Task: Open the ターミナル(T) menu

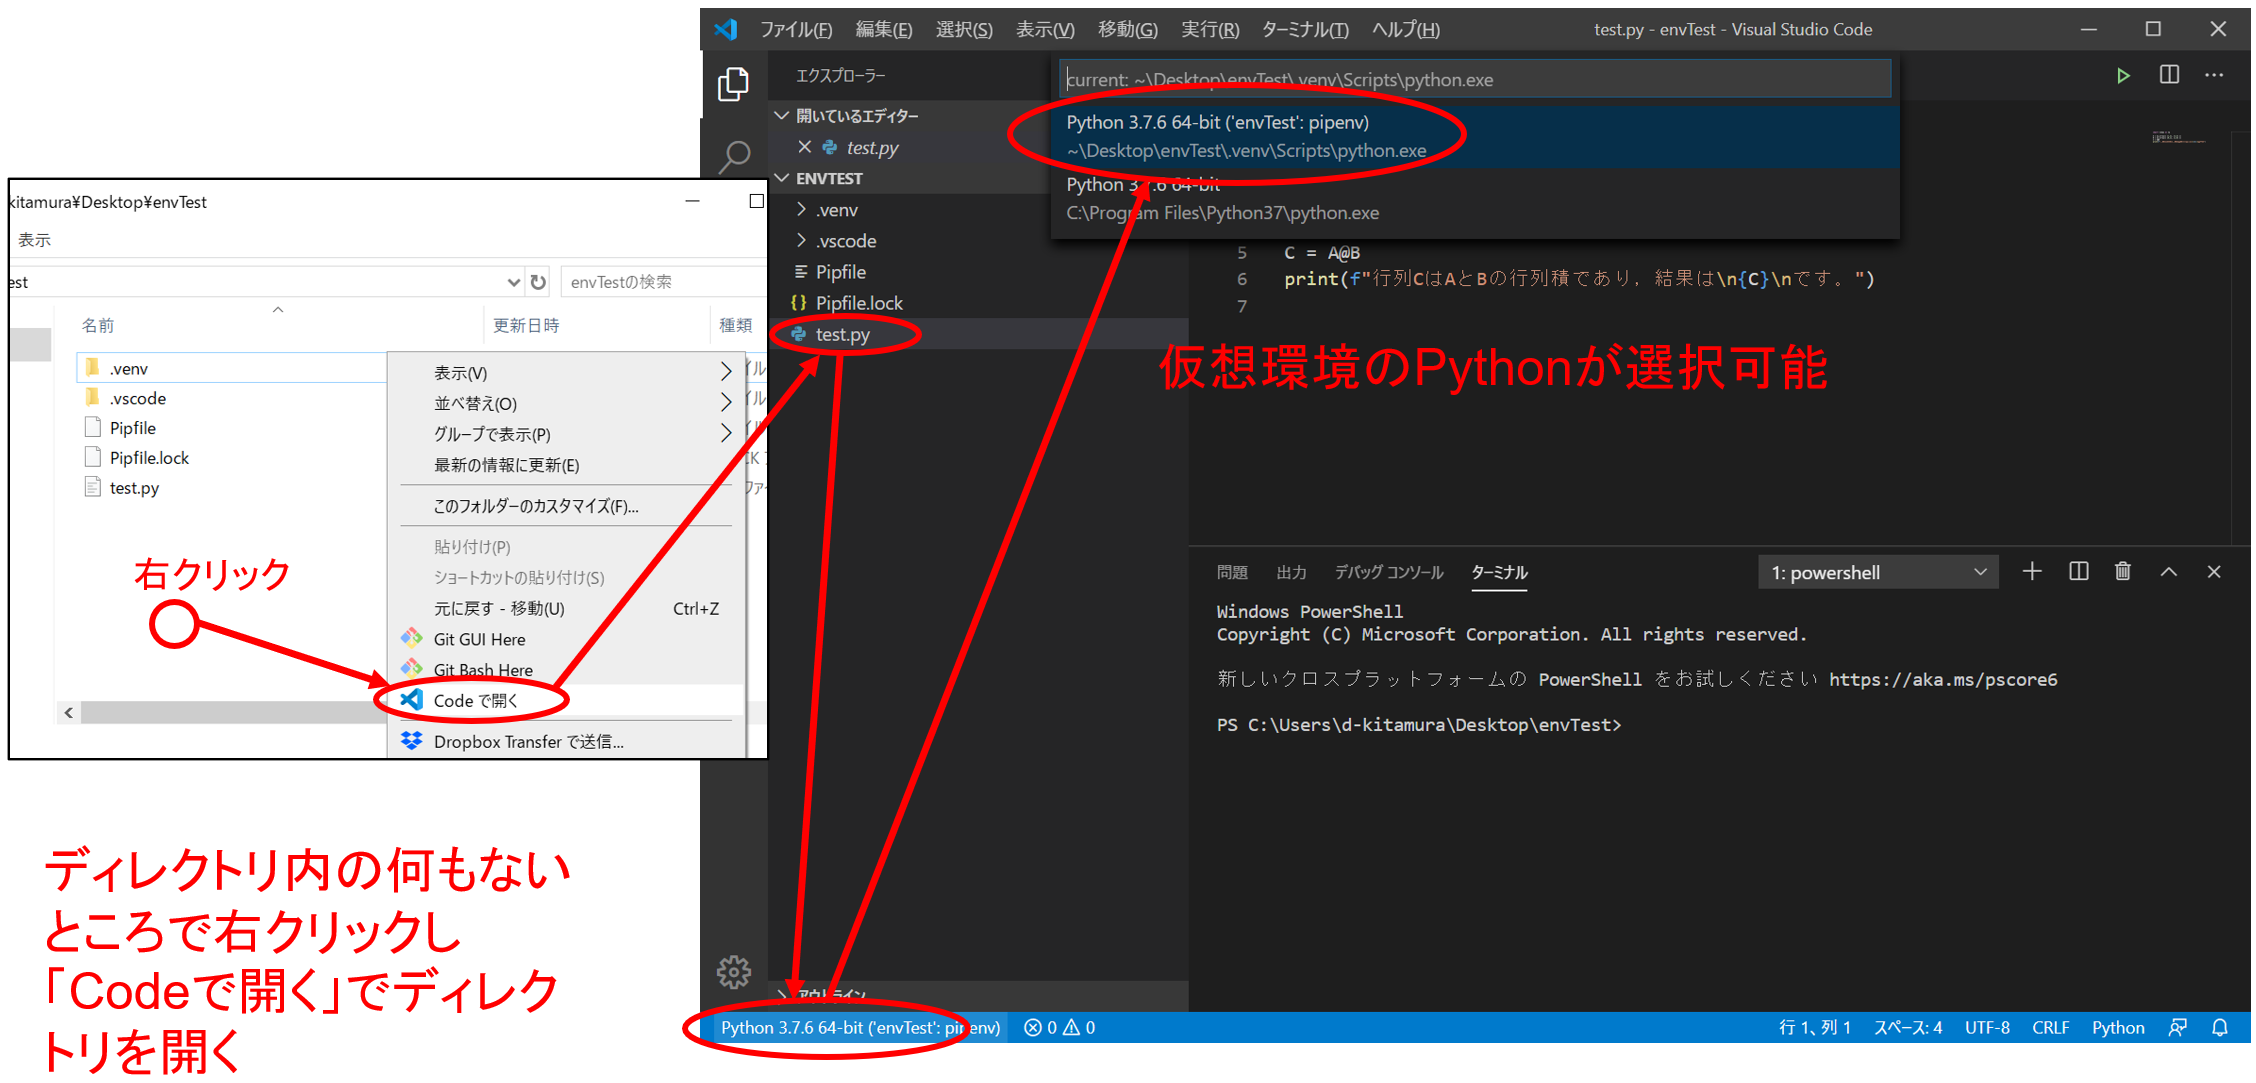Action: (x=1305, y=30)
